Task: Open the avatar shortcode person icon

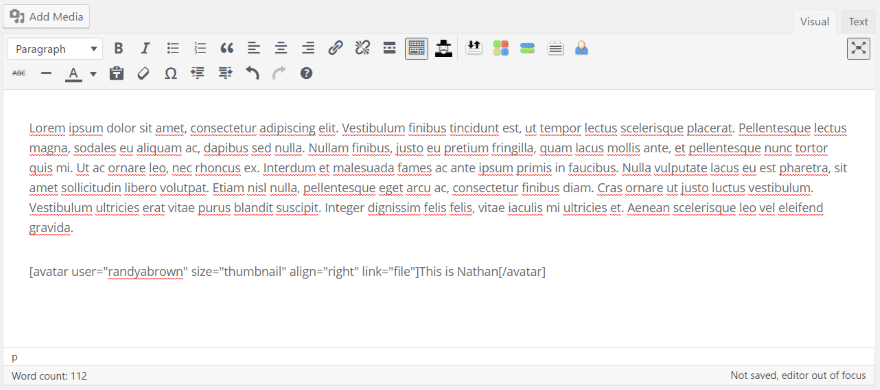Action: click(581, 49)
